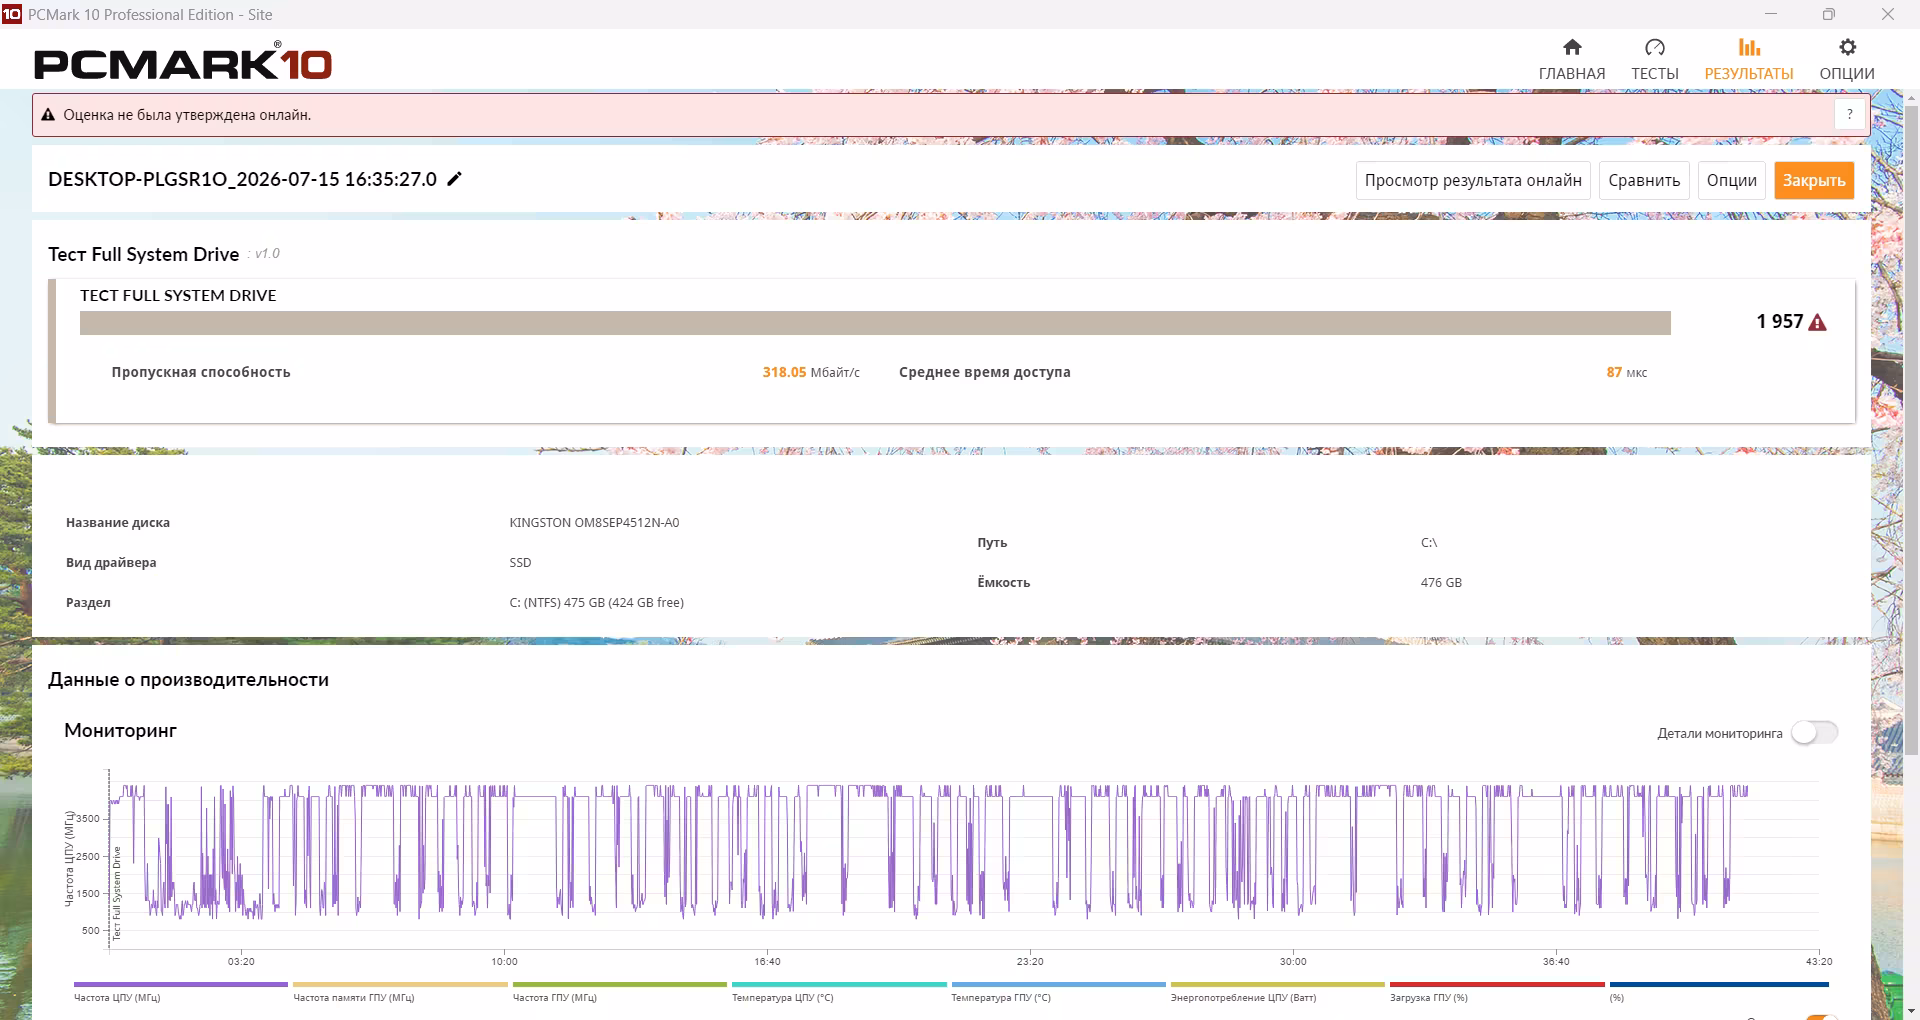Image resolution: width=1920 pixels, height=1020 pixels.
Task: Go to the ТЕСТЫ section
Action: (1654, 60)
